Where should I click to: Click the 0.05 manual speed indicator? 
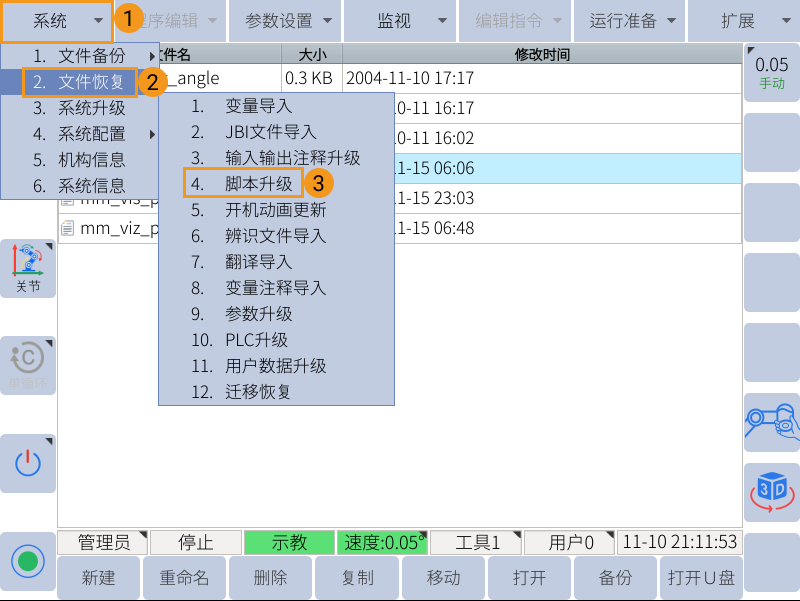click(771, 72)
